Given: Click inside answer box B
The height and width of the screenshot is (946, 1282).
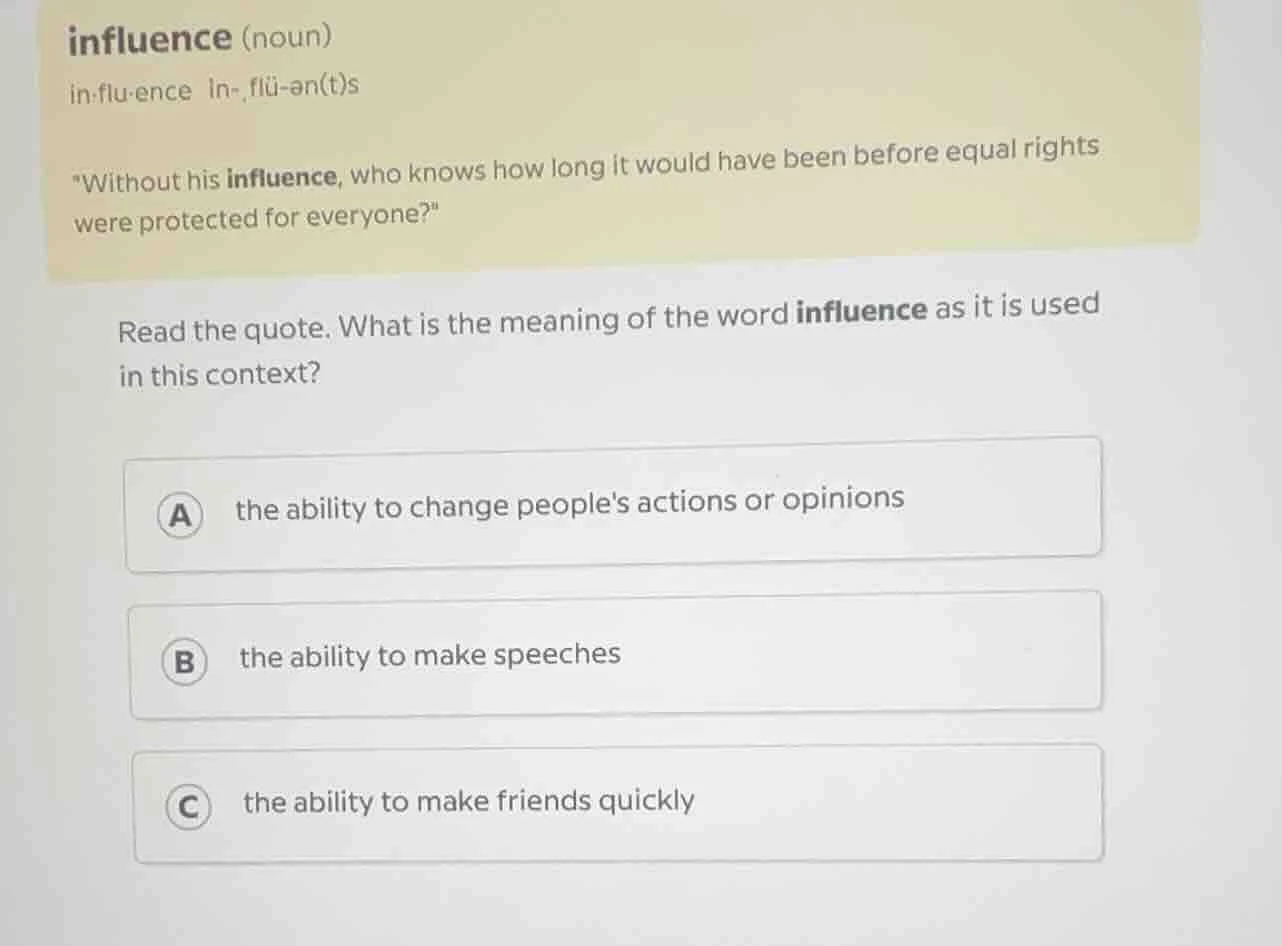Looking at the screenshot, I should coord(615,655).
